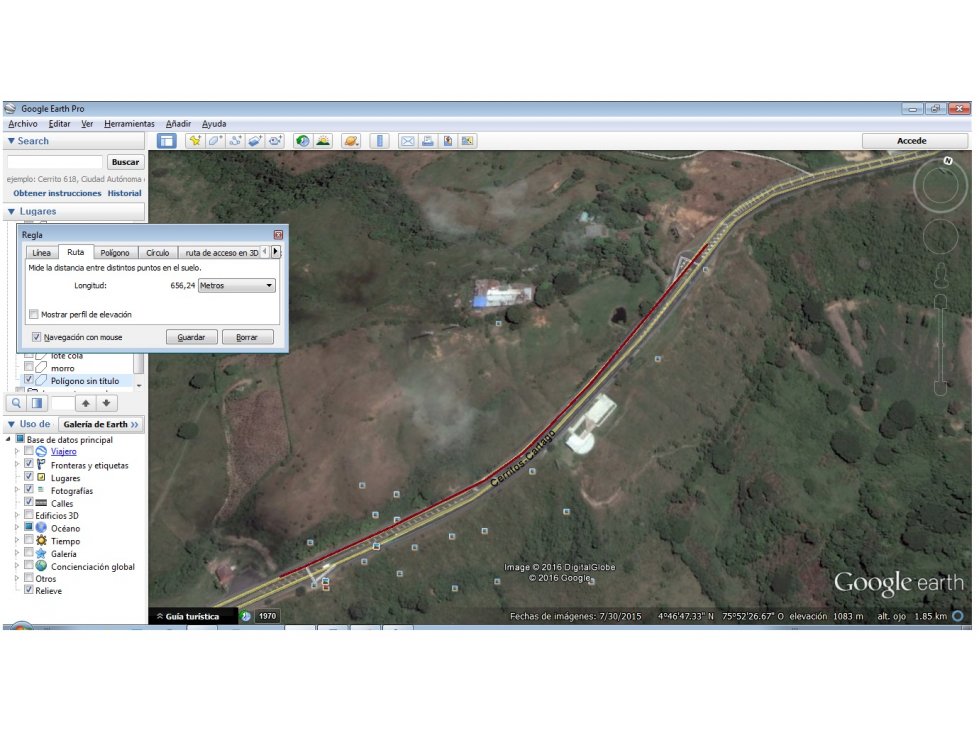Record a tour with the camera icon
Viewport: 979px width, 734px height.
click(275, 141)
